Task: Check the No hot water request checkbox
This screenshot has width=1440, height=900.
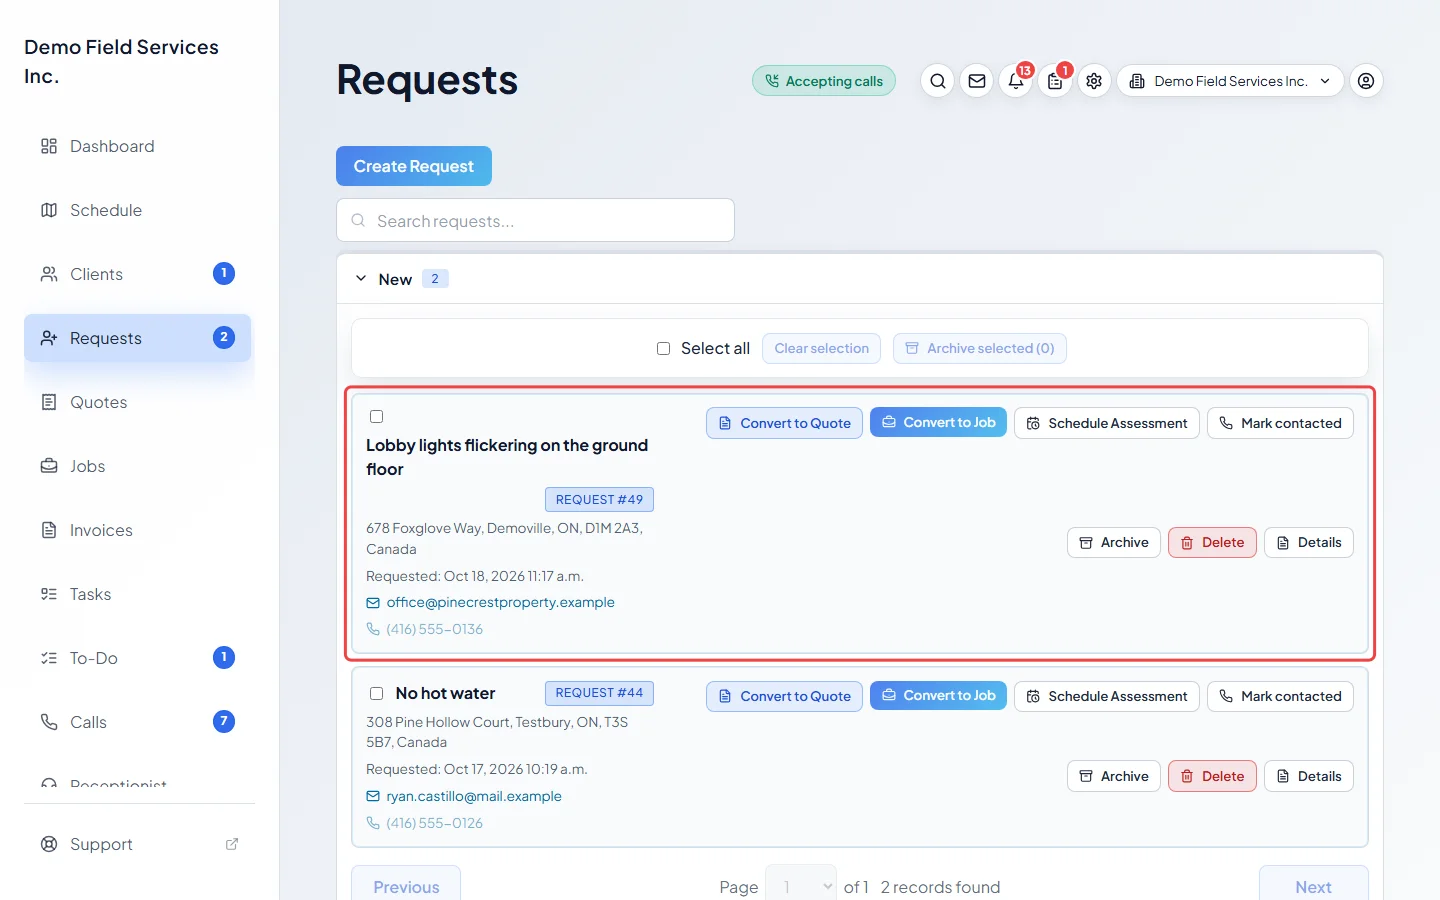Action: 376,693
